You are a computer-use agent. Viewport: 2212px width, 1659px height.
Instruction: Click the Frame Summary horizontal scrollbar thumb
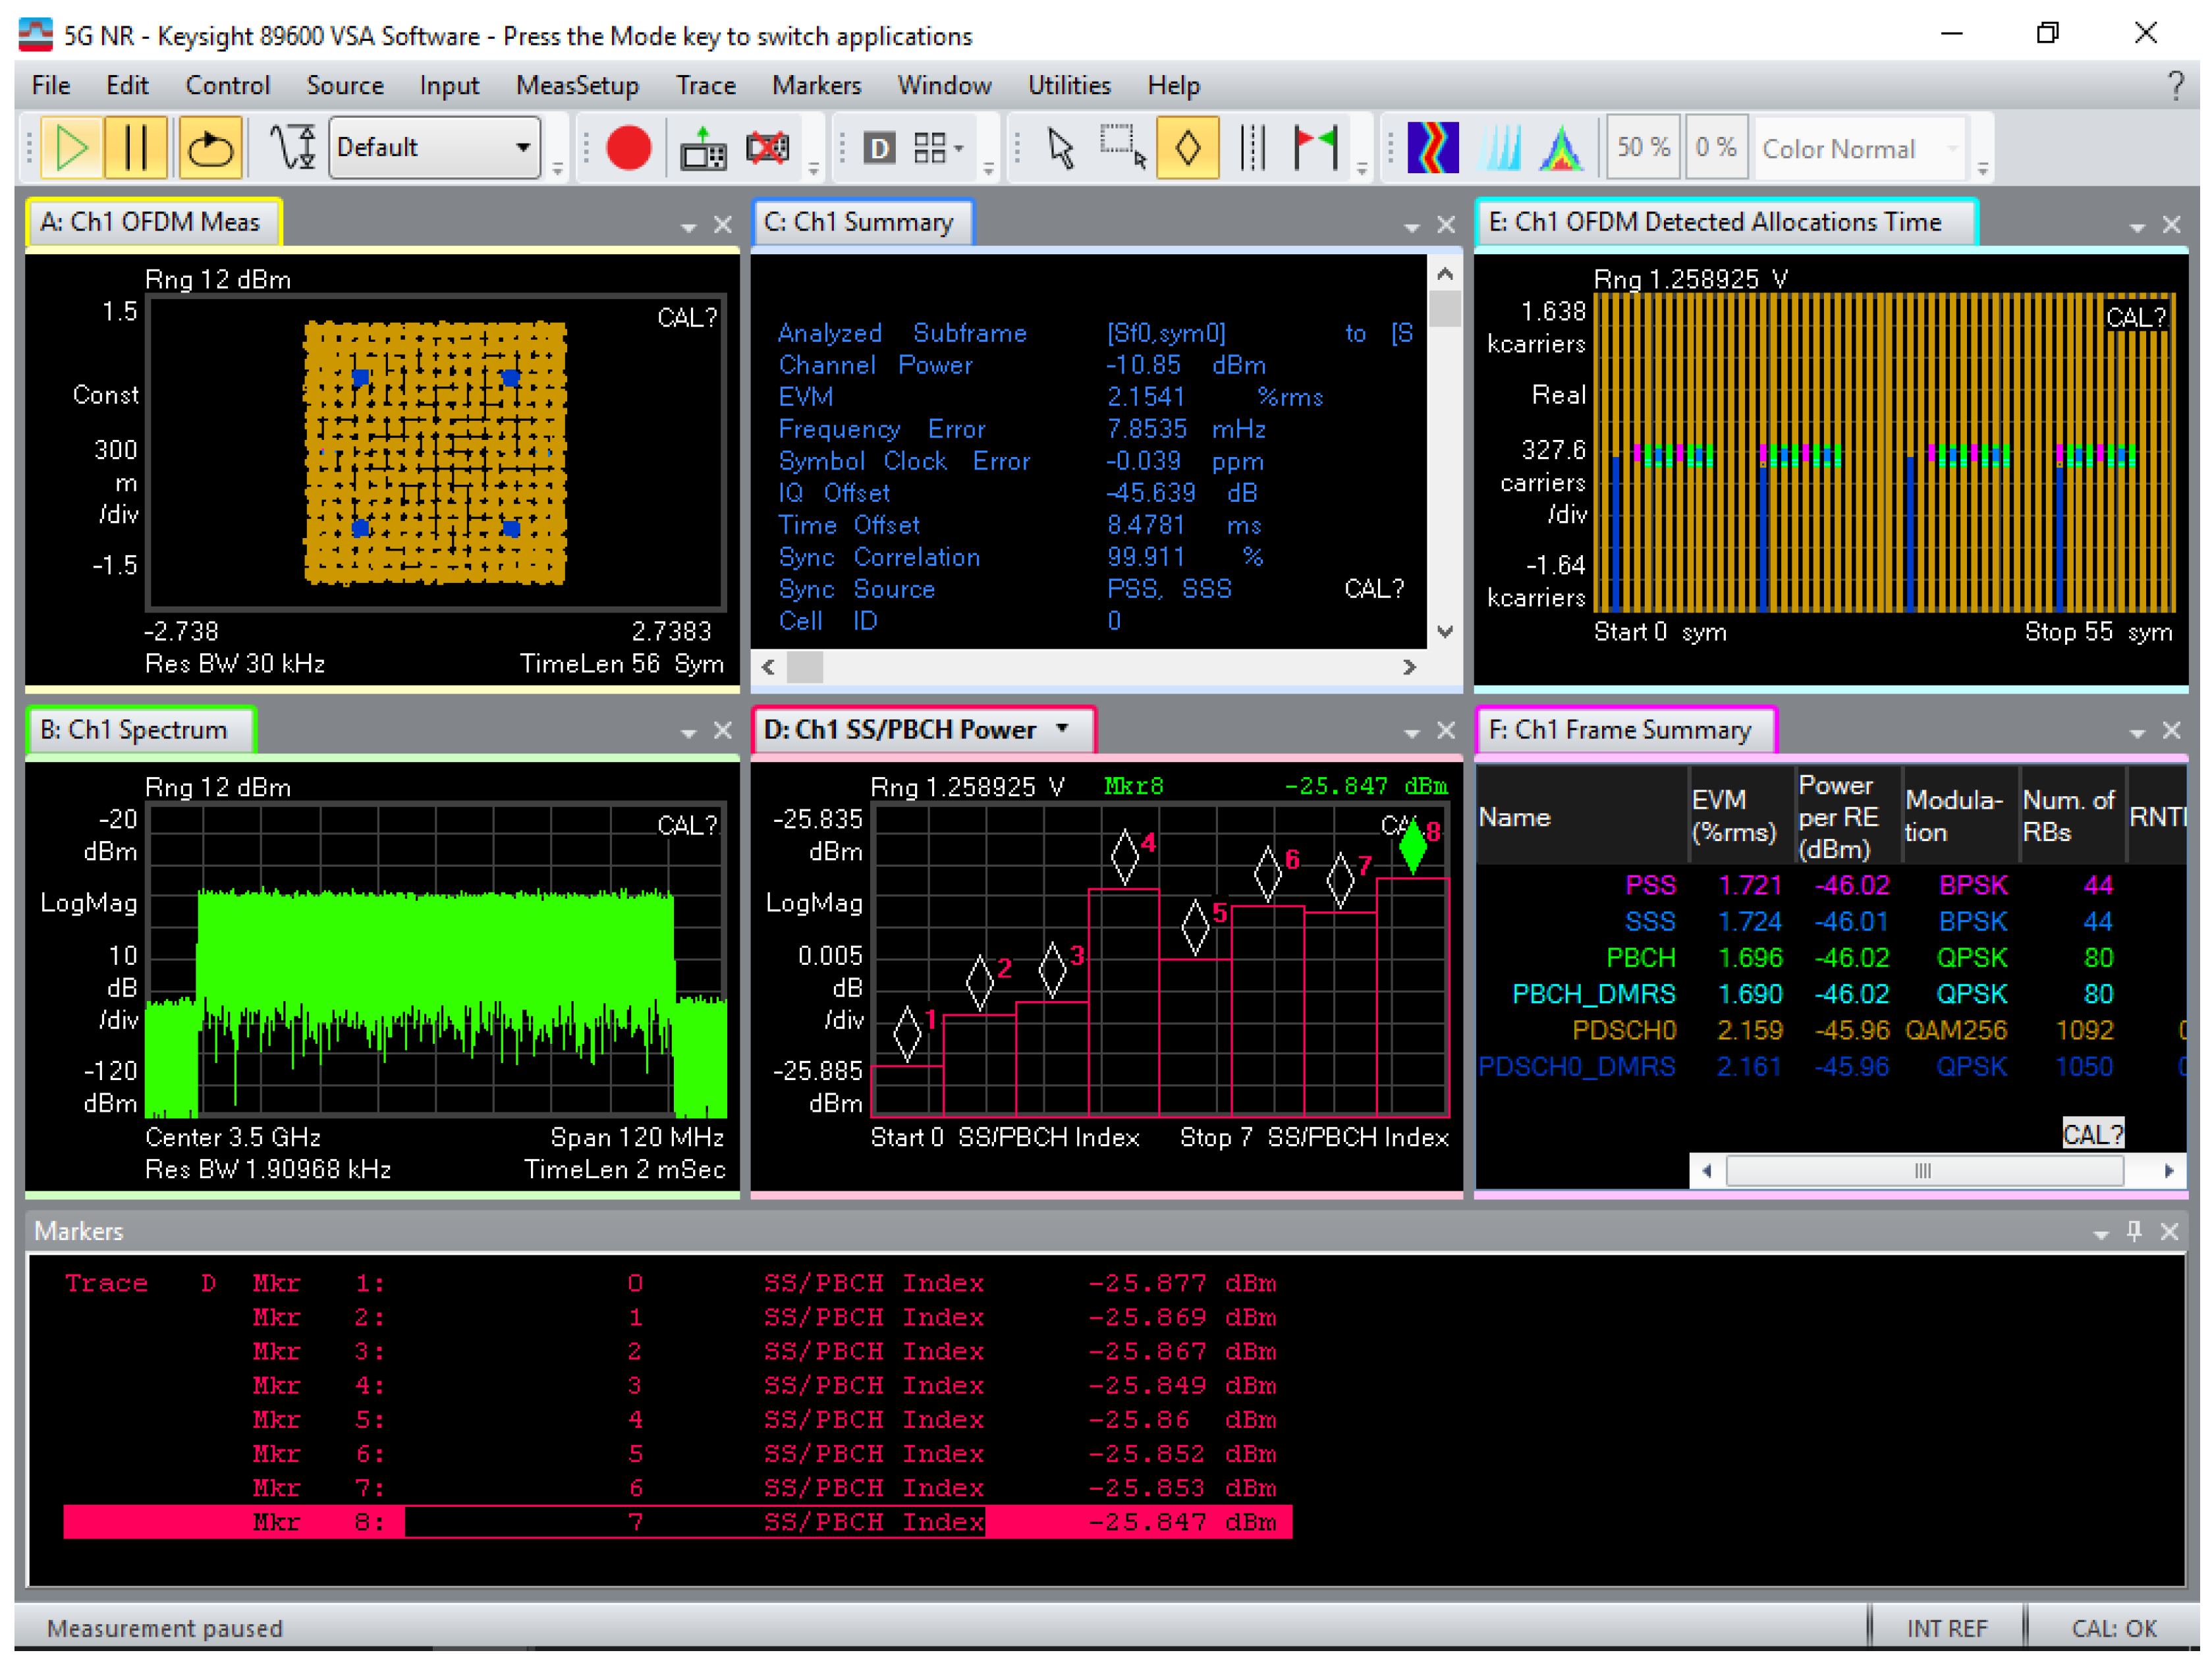pos(1922,1170)
